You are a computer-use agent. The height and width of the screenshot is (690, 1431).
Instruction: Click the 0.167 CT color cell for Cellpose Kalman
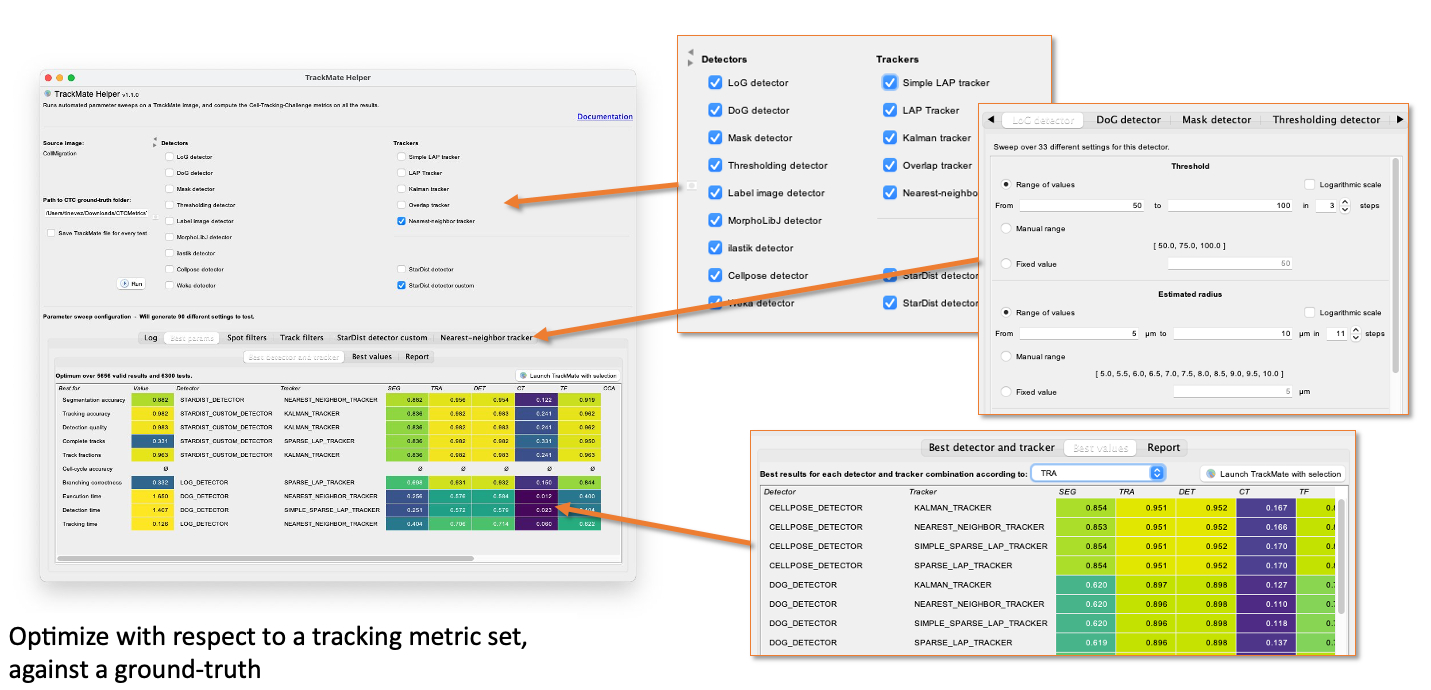[1264, 508]
